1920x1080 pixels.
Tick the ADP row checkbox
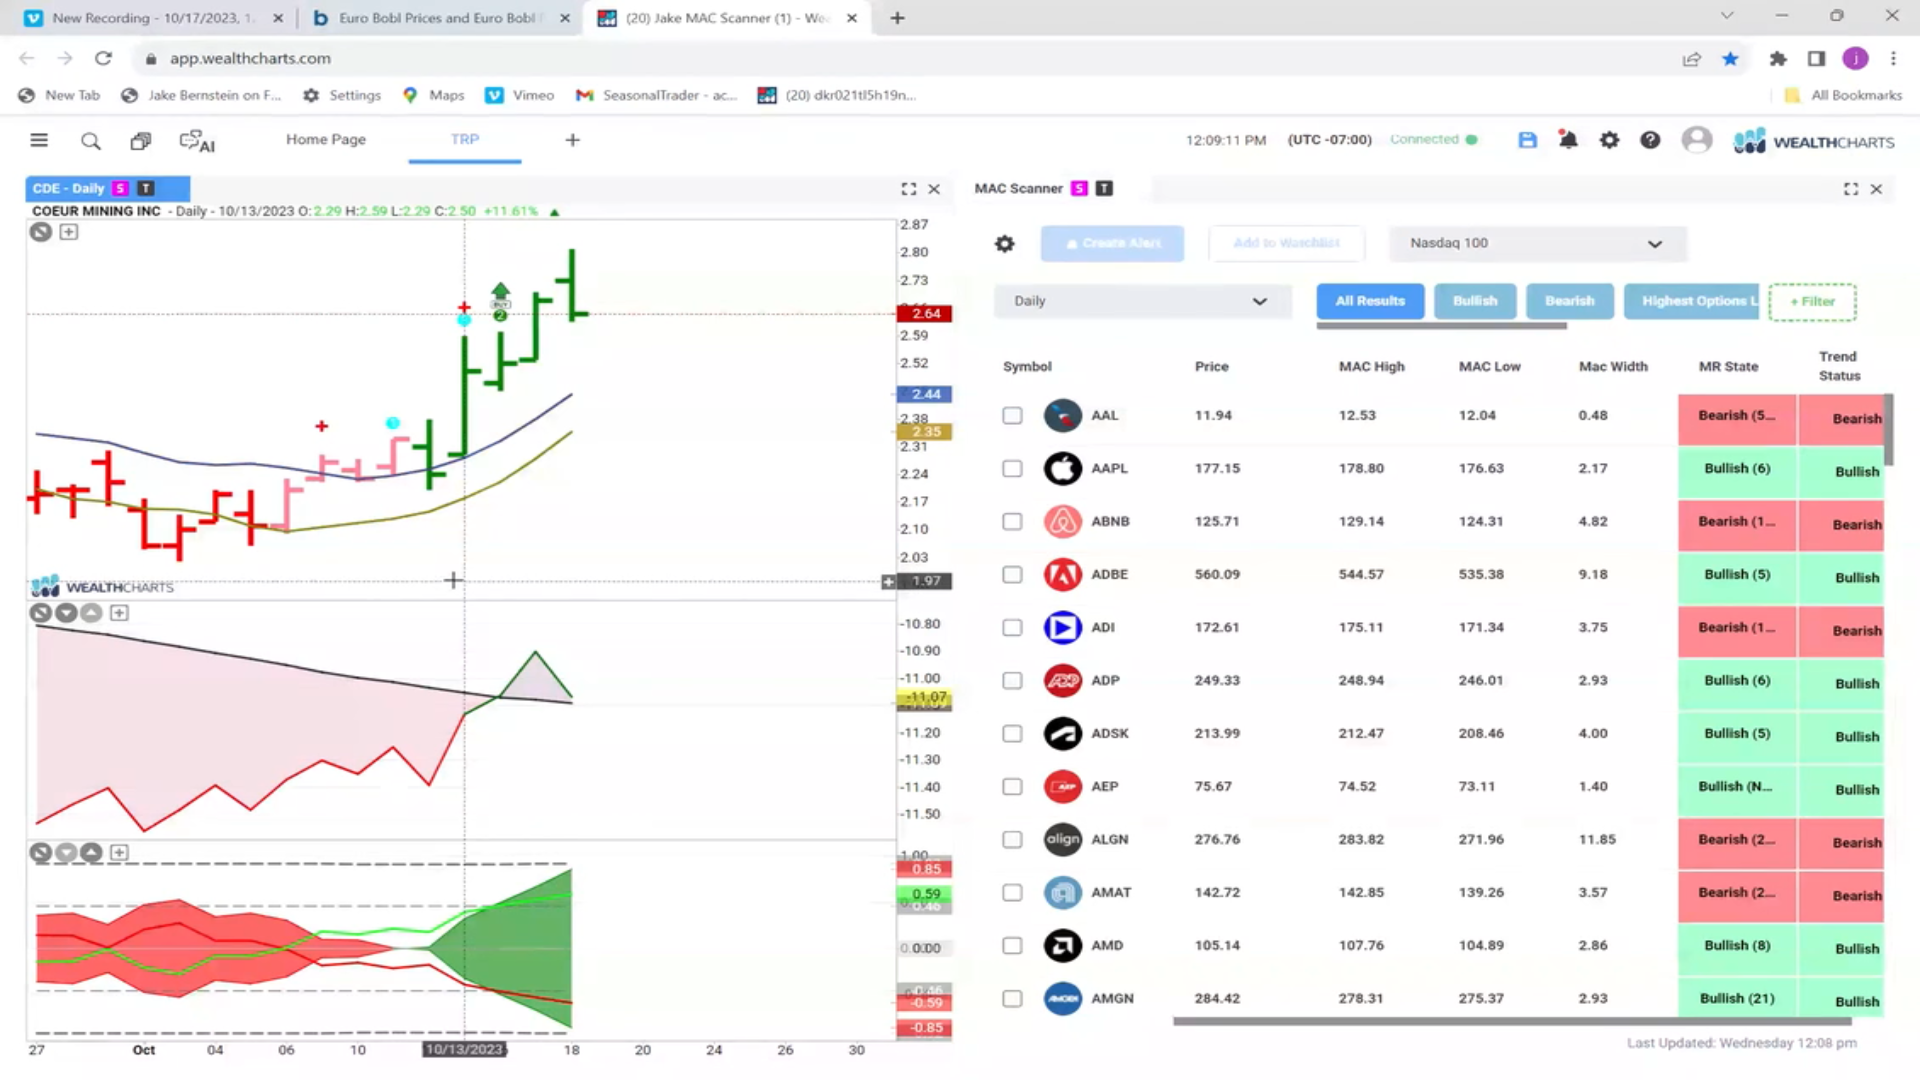(x=1012, y=681)
